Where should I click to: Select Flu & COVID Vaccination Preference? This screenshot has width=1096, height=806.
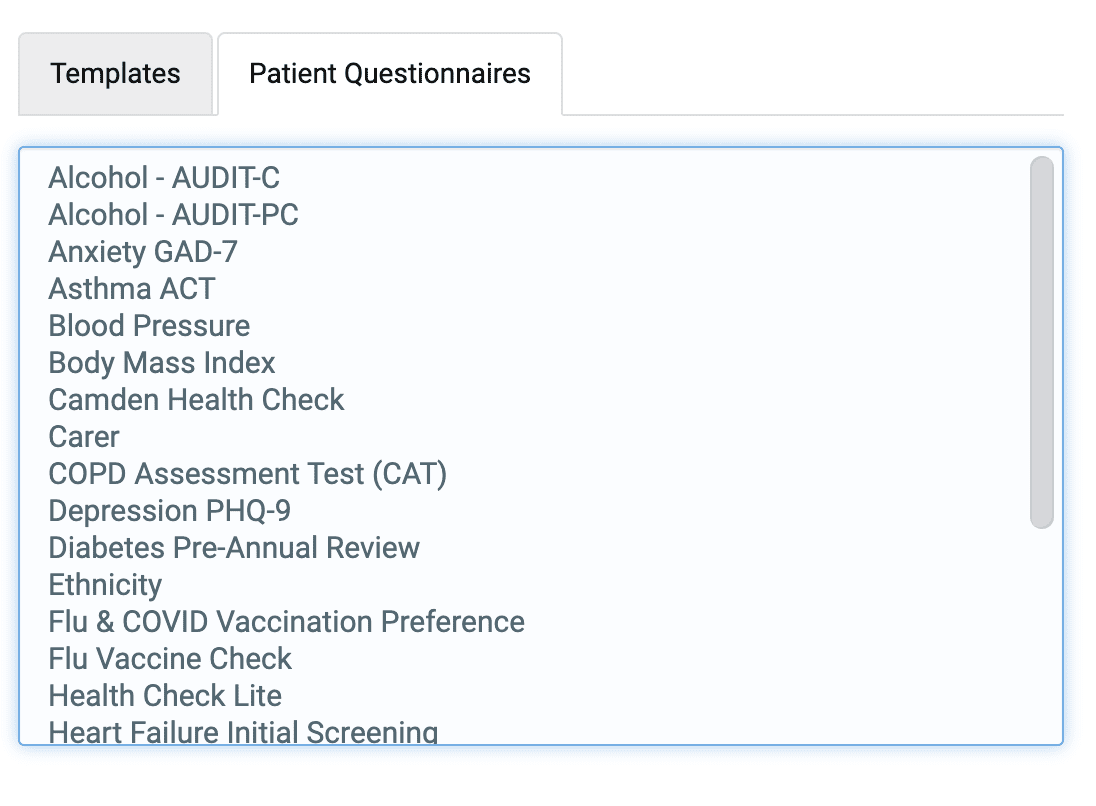[286, 622]
